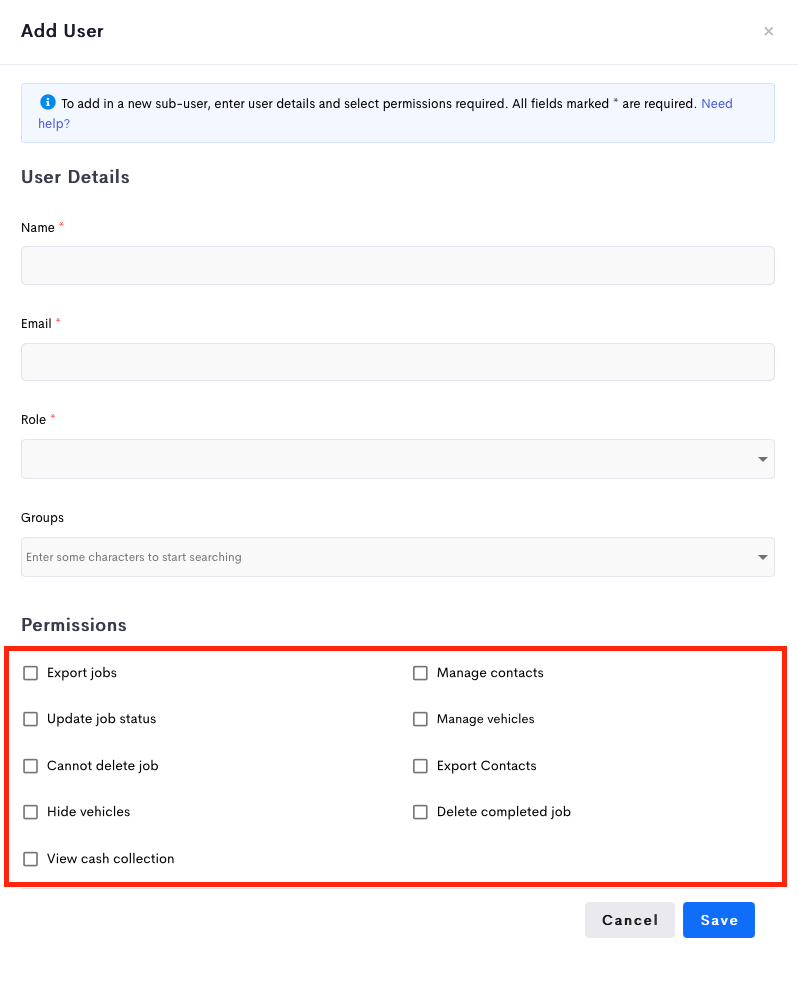This screenshot has width=798, height=998.
Task: Close the Add User dialog
Action: click(768, 31)
